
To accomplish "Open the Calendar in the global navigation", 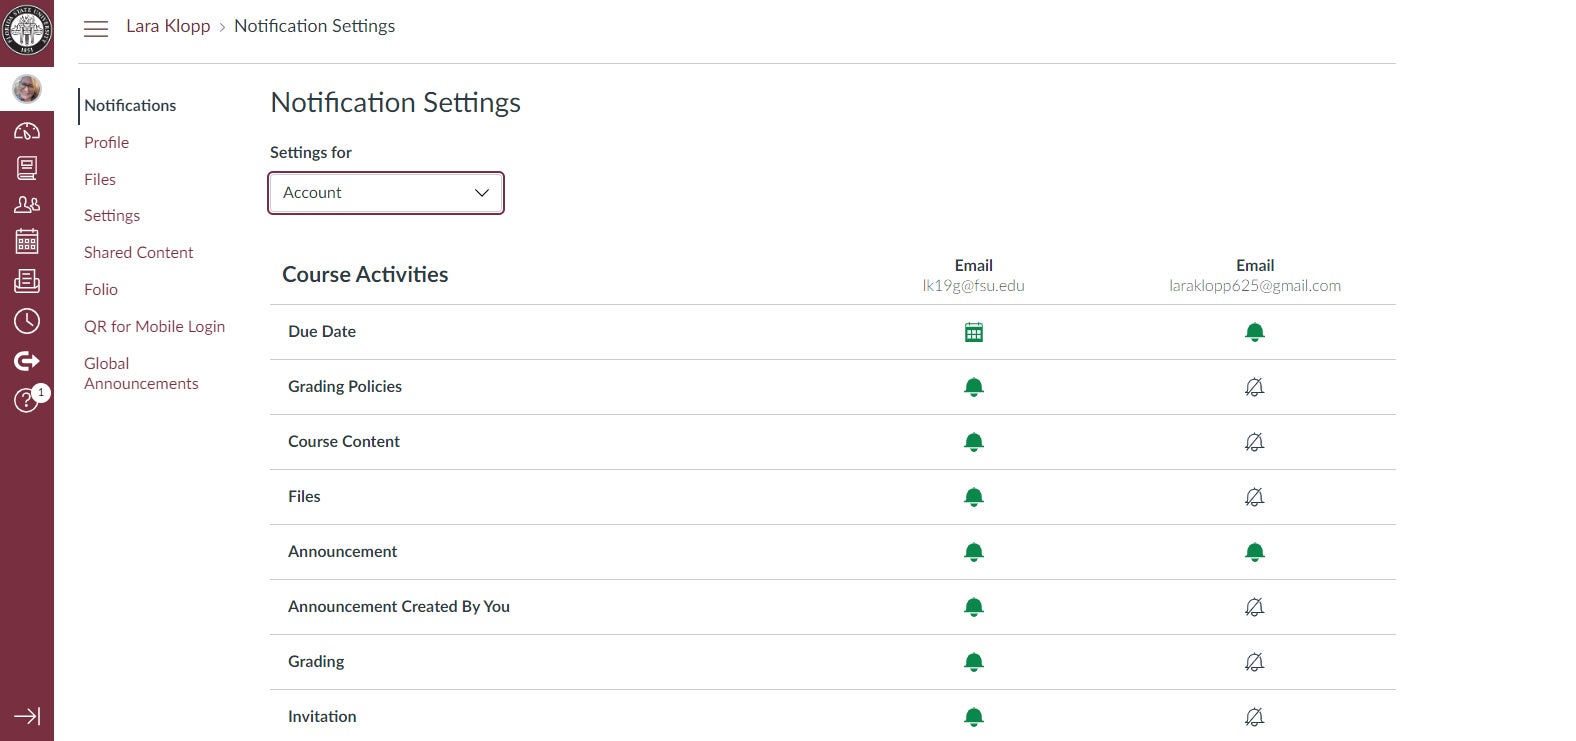I will pos(27,241).
